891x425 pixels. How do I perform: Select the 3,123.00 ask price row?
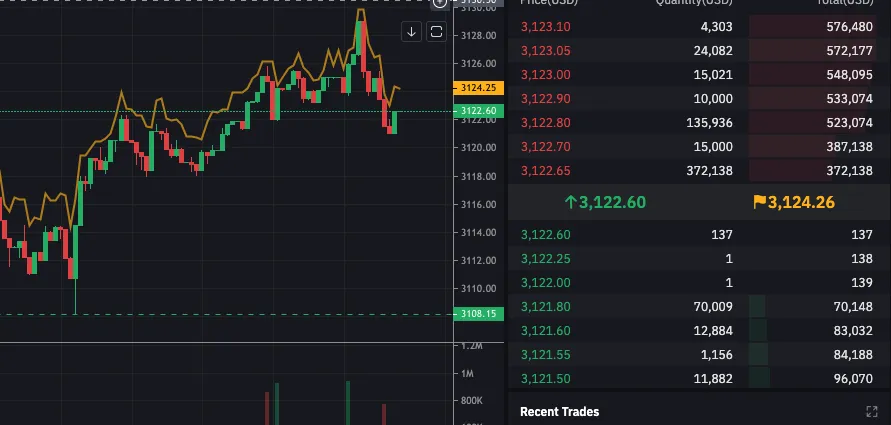(699, 75)
